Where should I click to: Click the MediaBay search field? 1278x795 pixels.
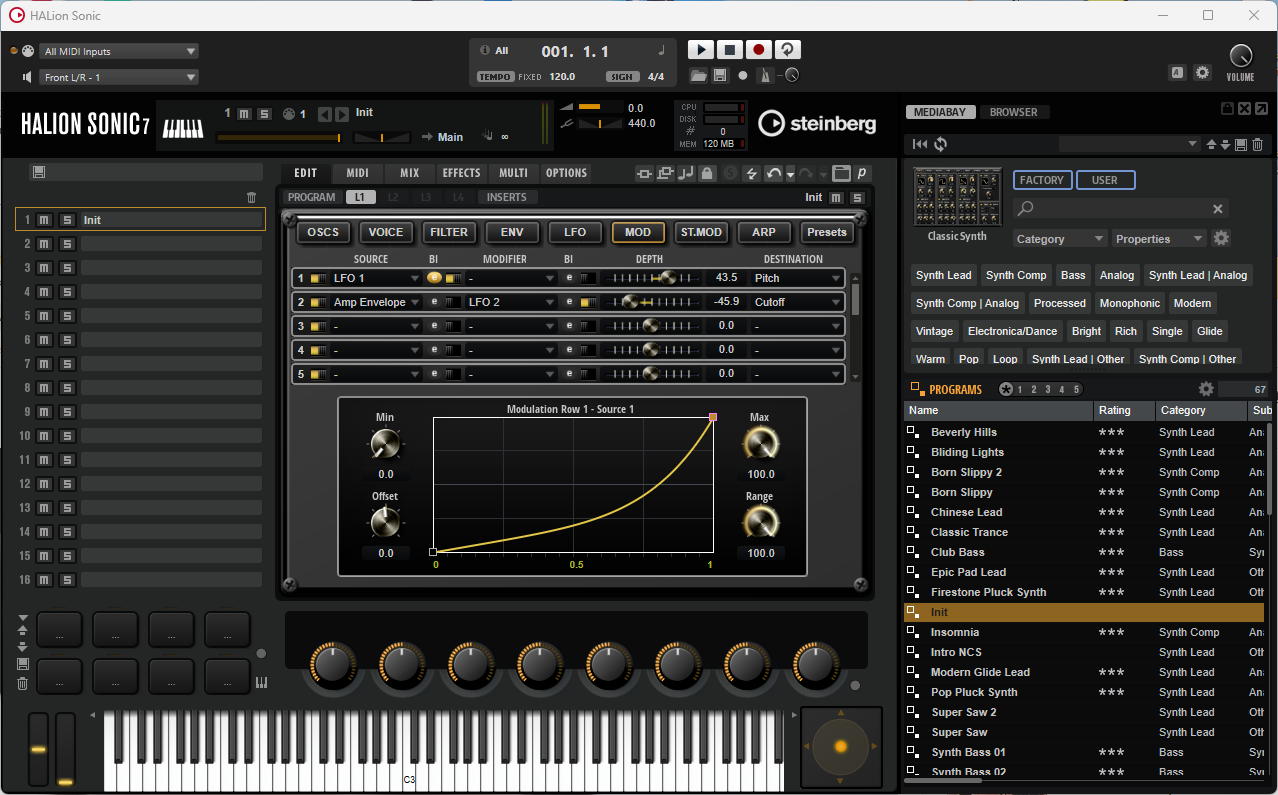point(1119,209)
